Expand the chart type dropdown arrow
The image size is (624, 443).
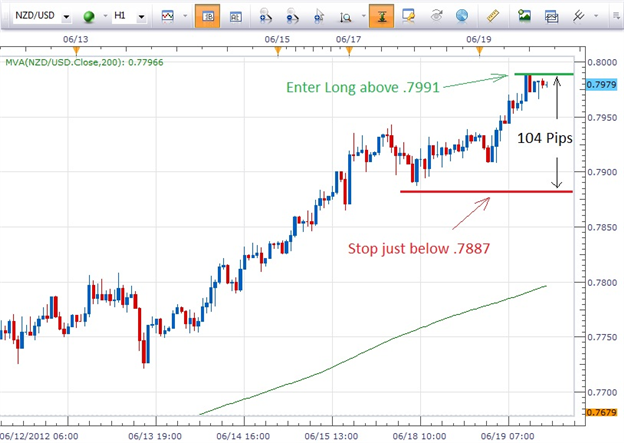point(185,16)
